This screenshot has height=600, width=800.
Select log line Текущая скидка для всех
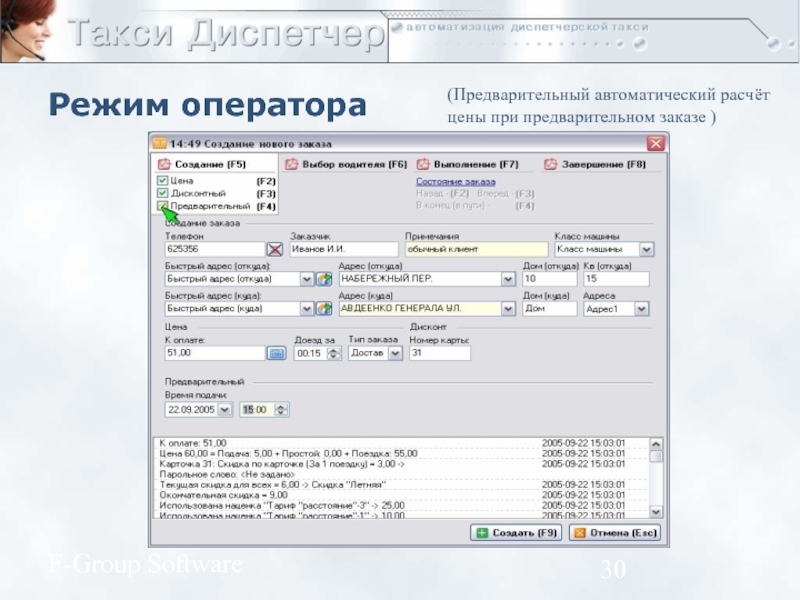point(401,485)
